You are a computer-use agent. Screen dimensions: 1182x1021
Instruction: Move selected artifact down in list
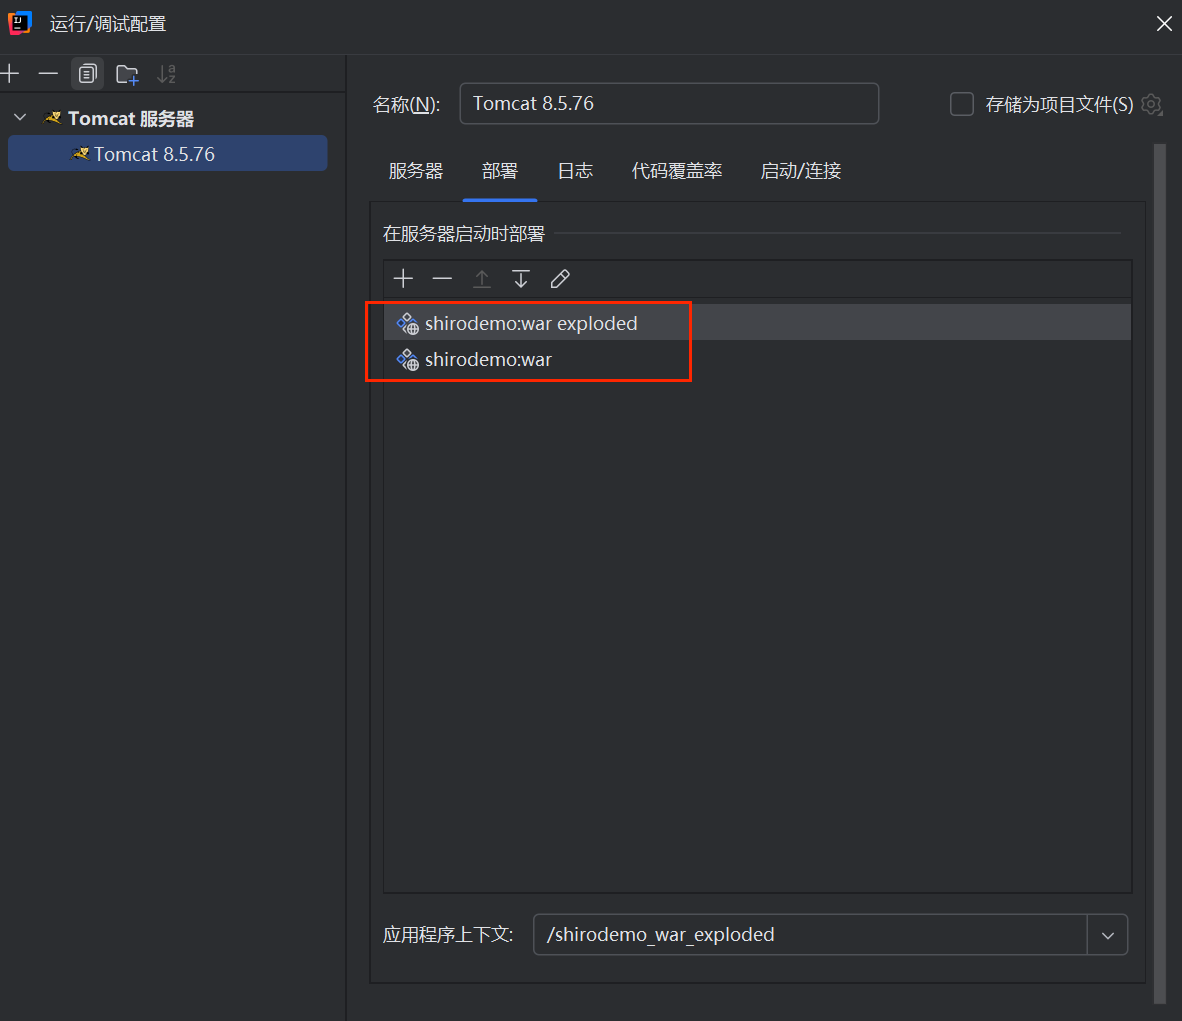coord(521,279)
